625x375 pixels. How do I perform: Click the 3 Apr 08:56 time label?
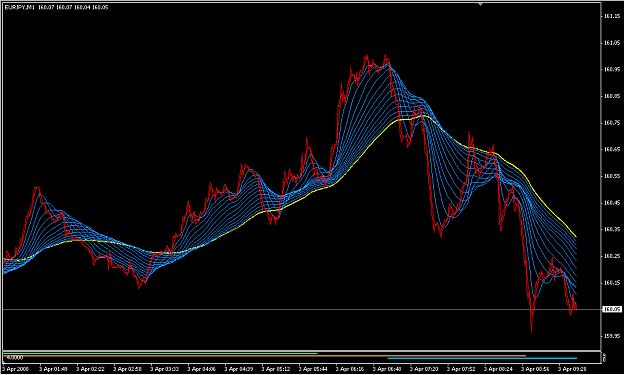(x=535, y=369)
